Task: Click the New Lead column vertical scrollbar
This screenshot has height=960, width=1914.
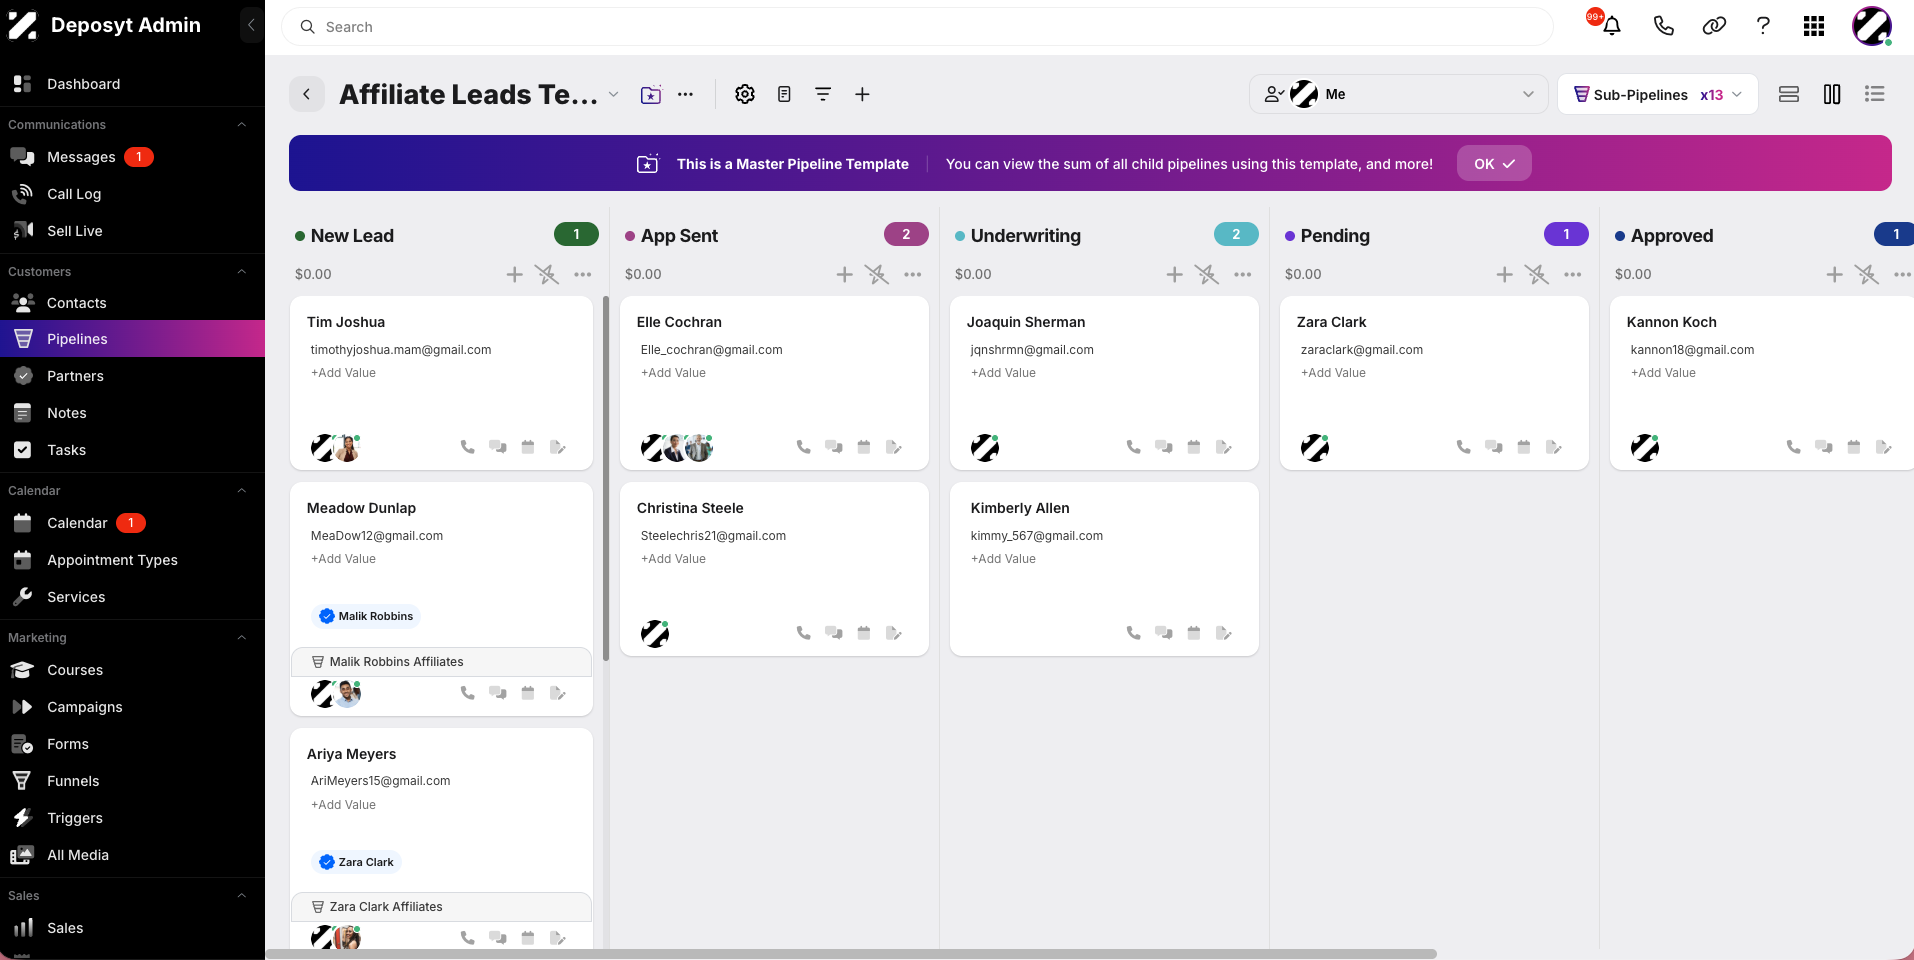Action: (x=606, y=478)
